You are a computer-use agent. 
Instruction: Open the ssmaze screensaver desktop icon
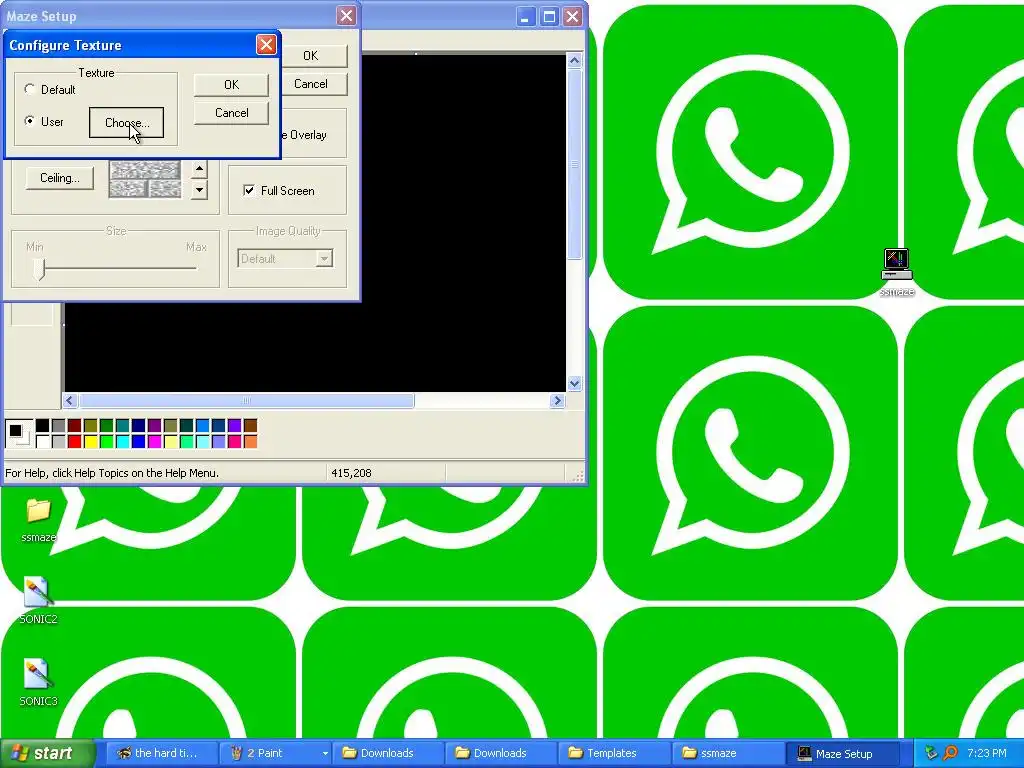click(897, 272)
